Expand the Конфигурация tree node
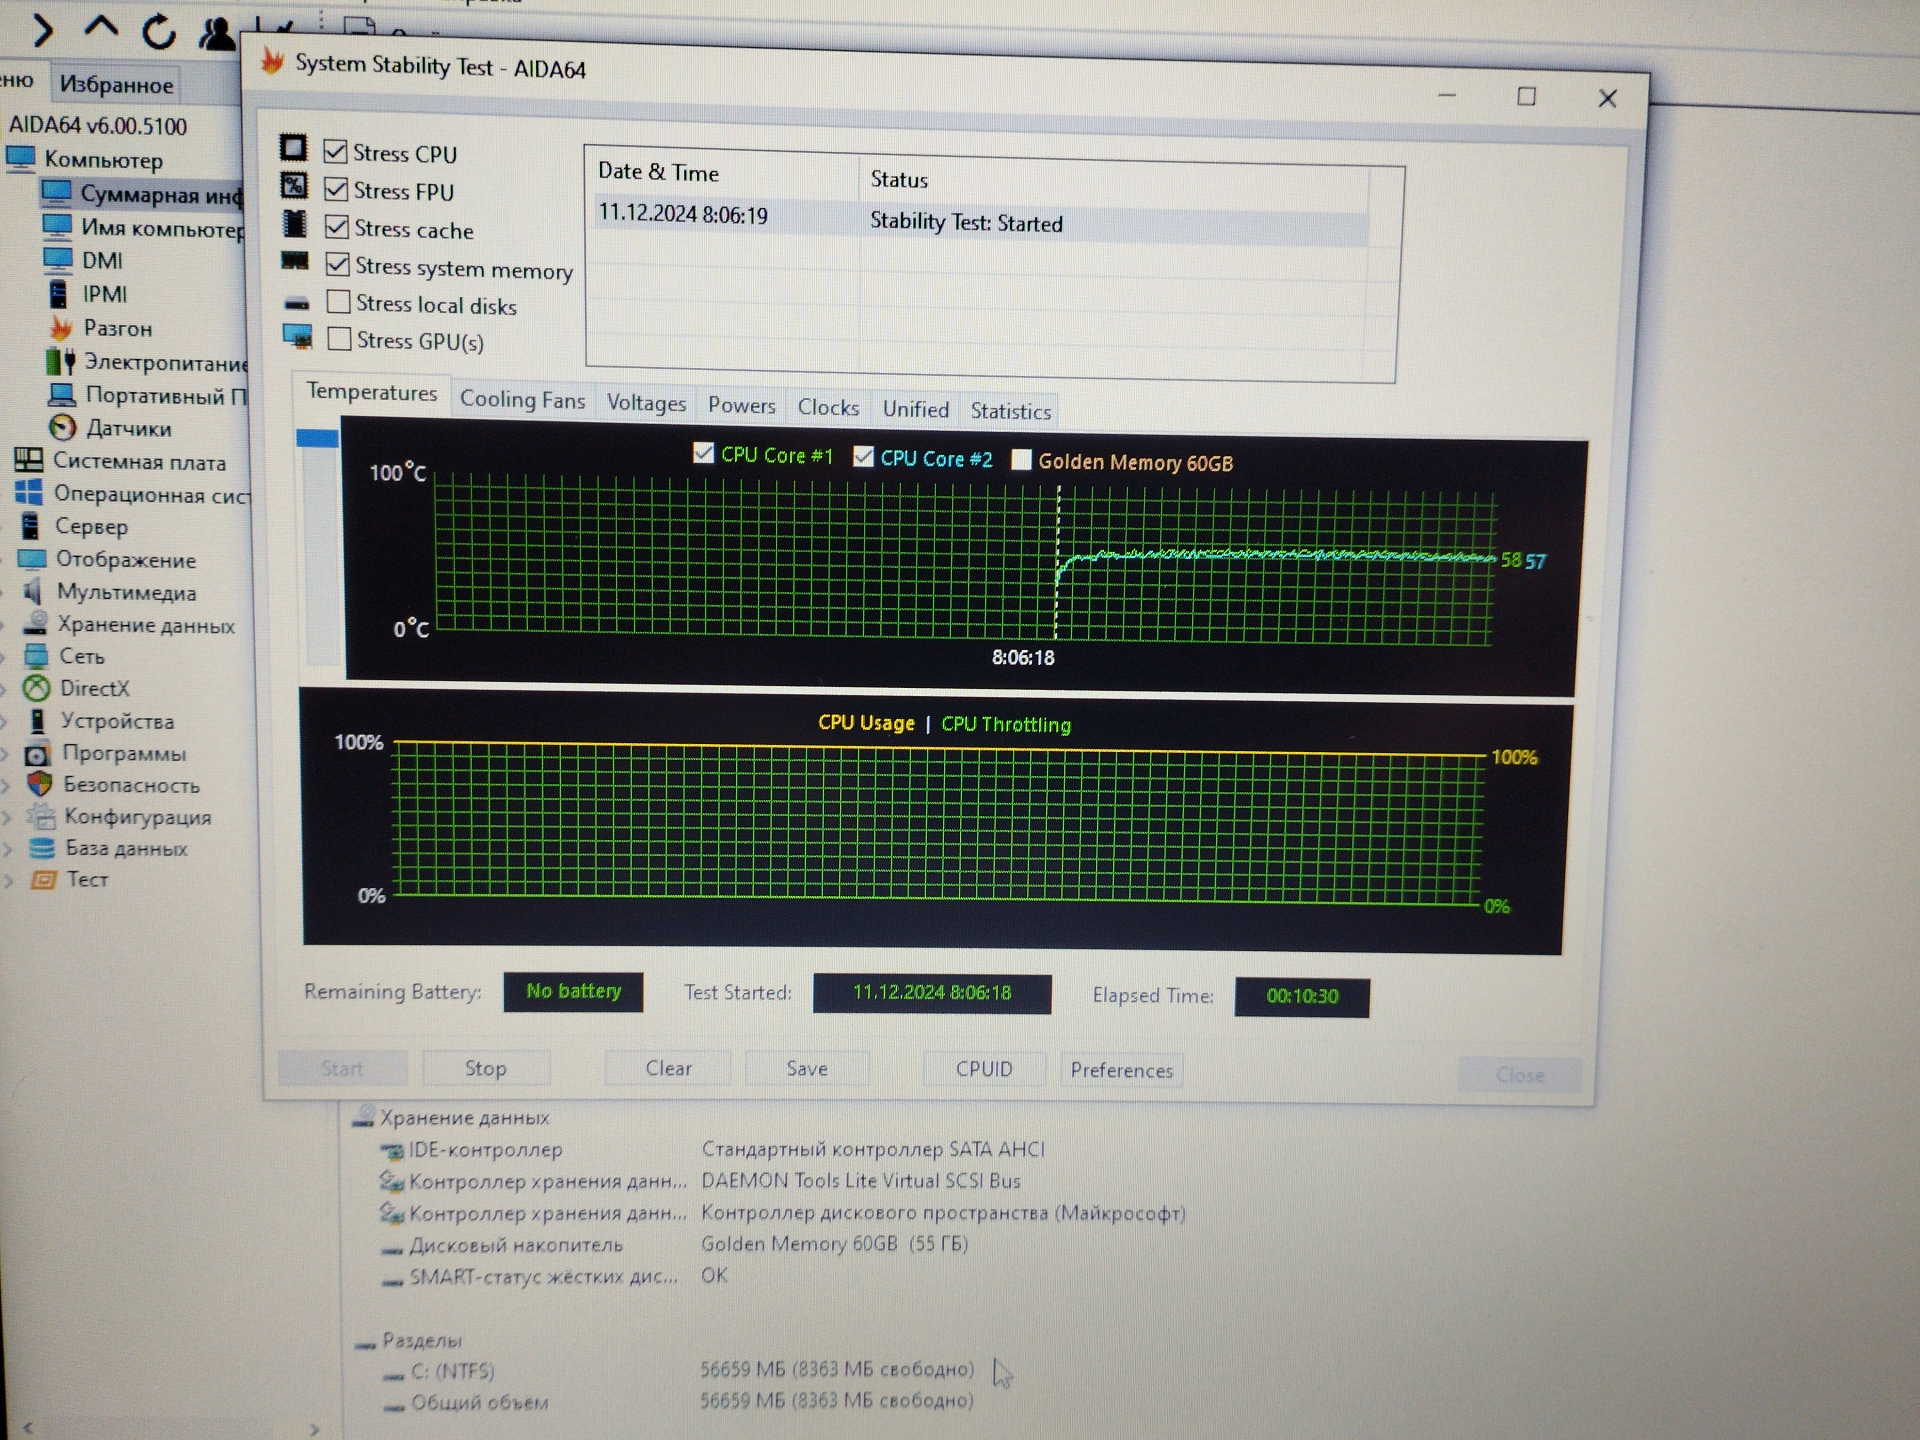This screenshot has height=1440, width=1920. [7, 817]
